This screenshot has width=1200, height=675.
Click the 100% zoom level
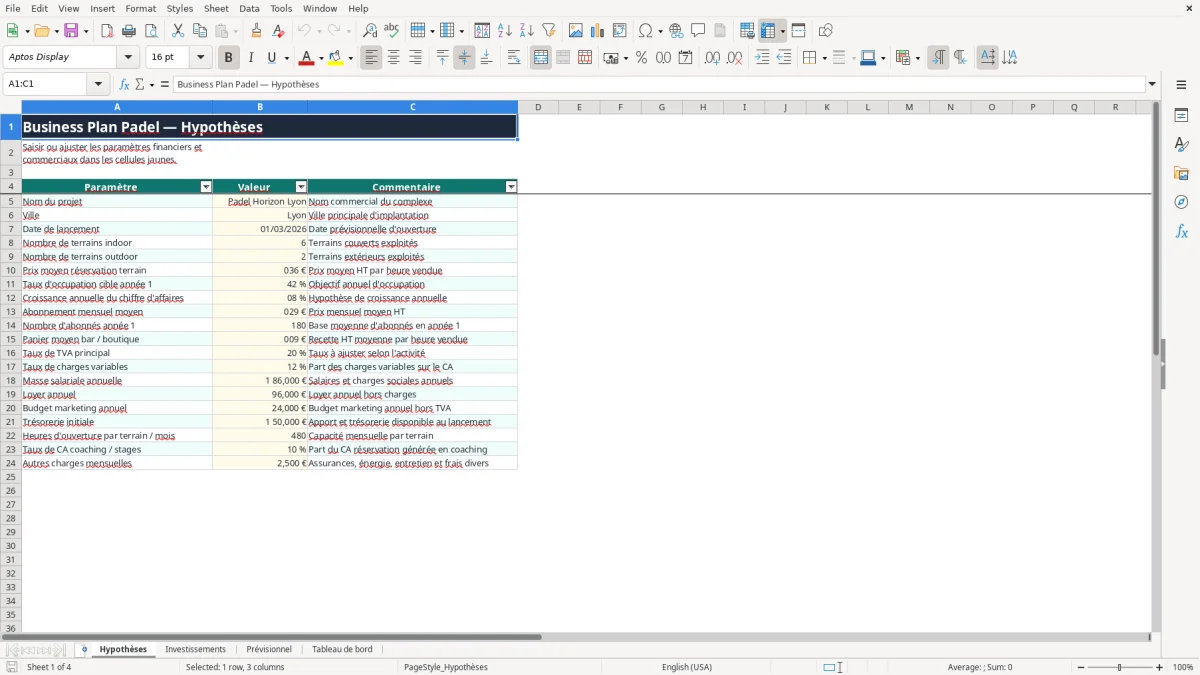coord(1183,667)
